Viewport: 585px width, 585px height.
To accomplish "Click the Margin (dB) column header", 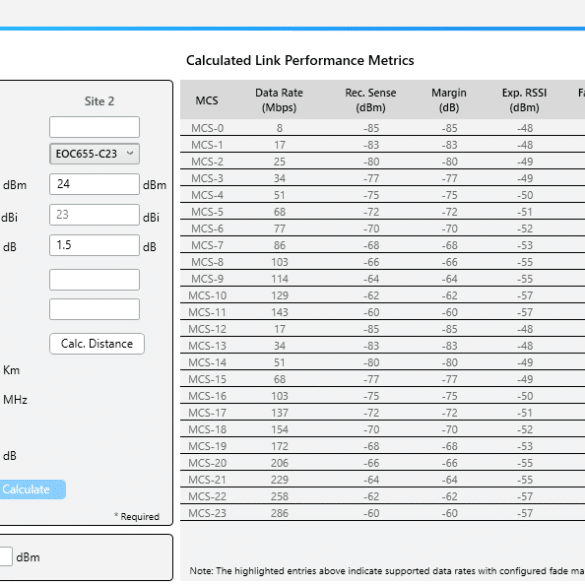I will 449,100.
